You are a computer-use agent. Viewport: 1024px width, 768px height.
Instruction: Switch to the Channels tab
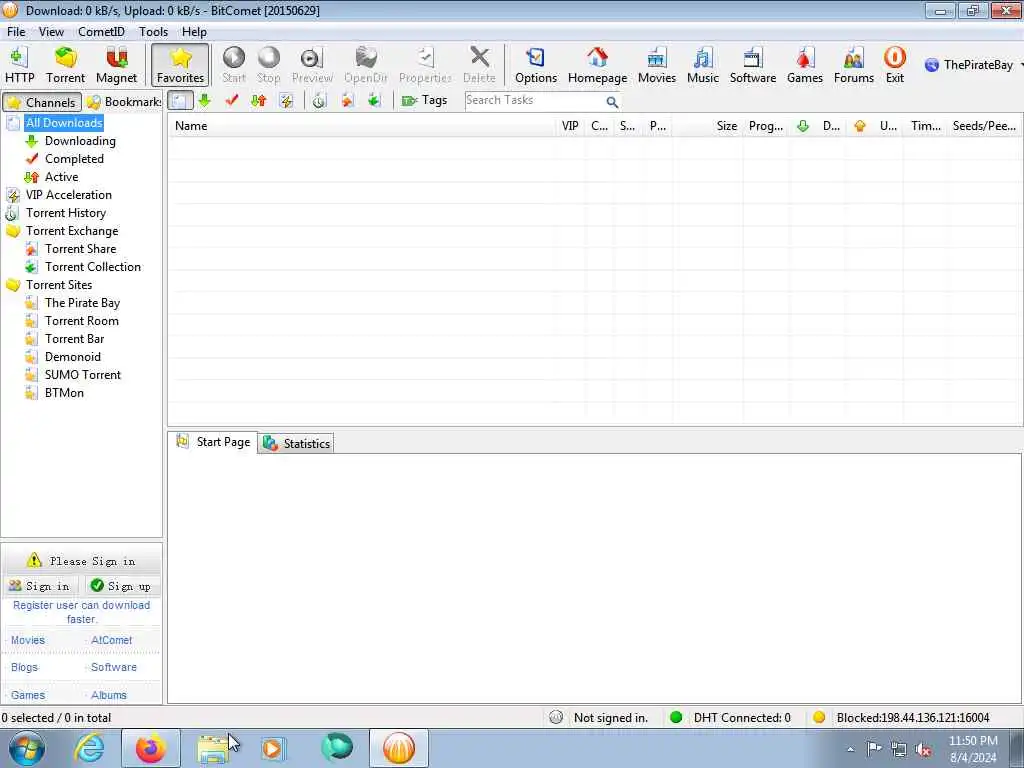point(42,102)
